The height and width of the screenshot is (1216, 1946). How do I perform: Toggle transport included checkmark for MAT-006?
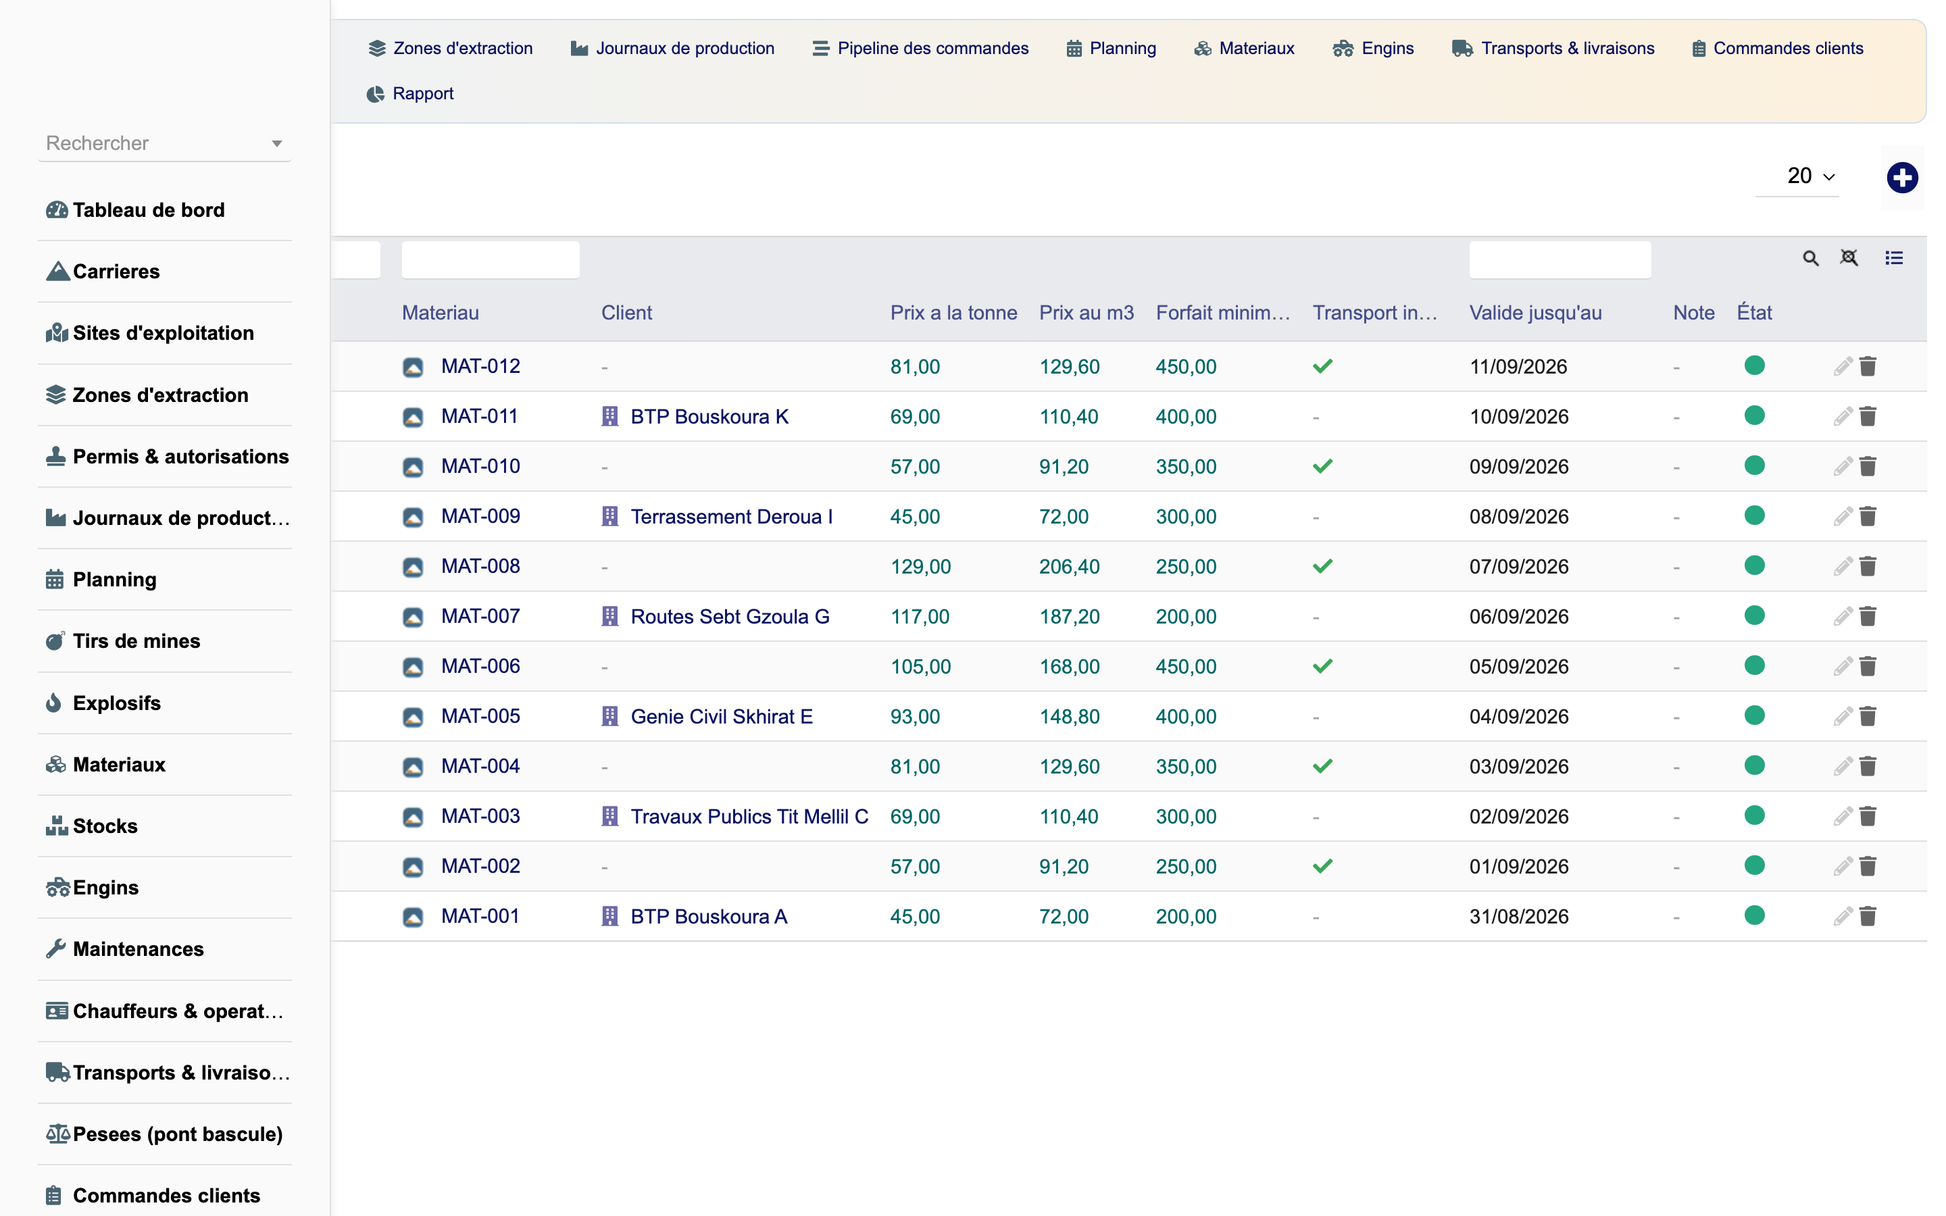(x=1323, y=667)
